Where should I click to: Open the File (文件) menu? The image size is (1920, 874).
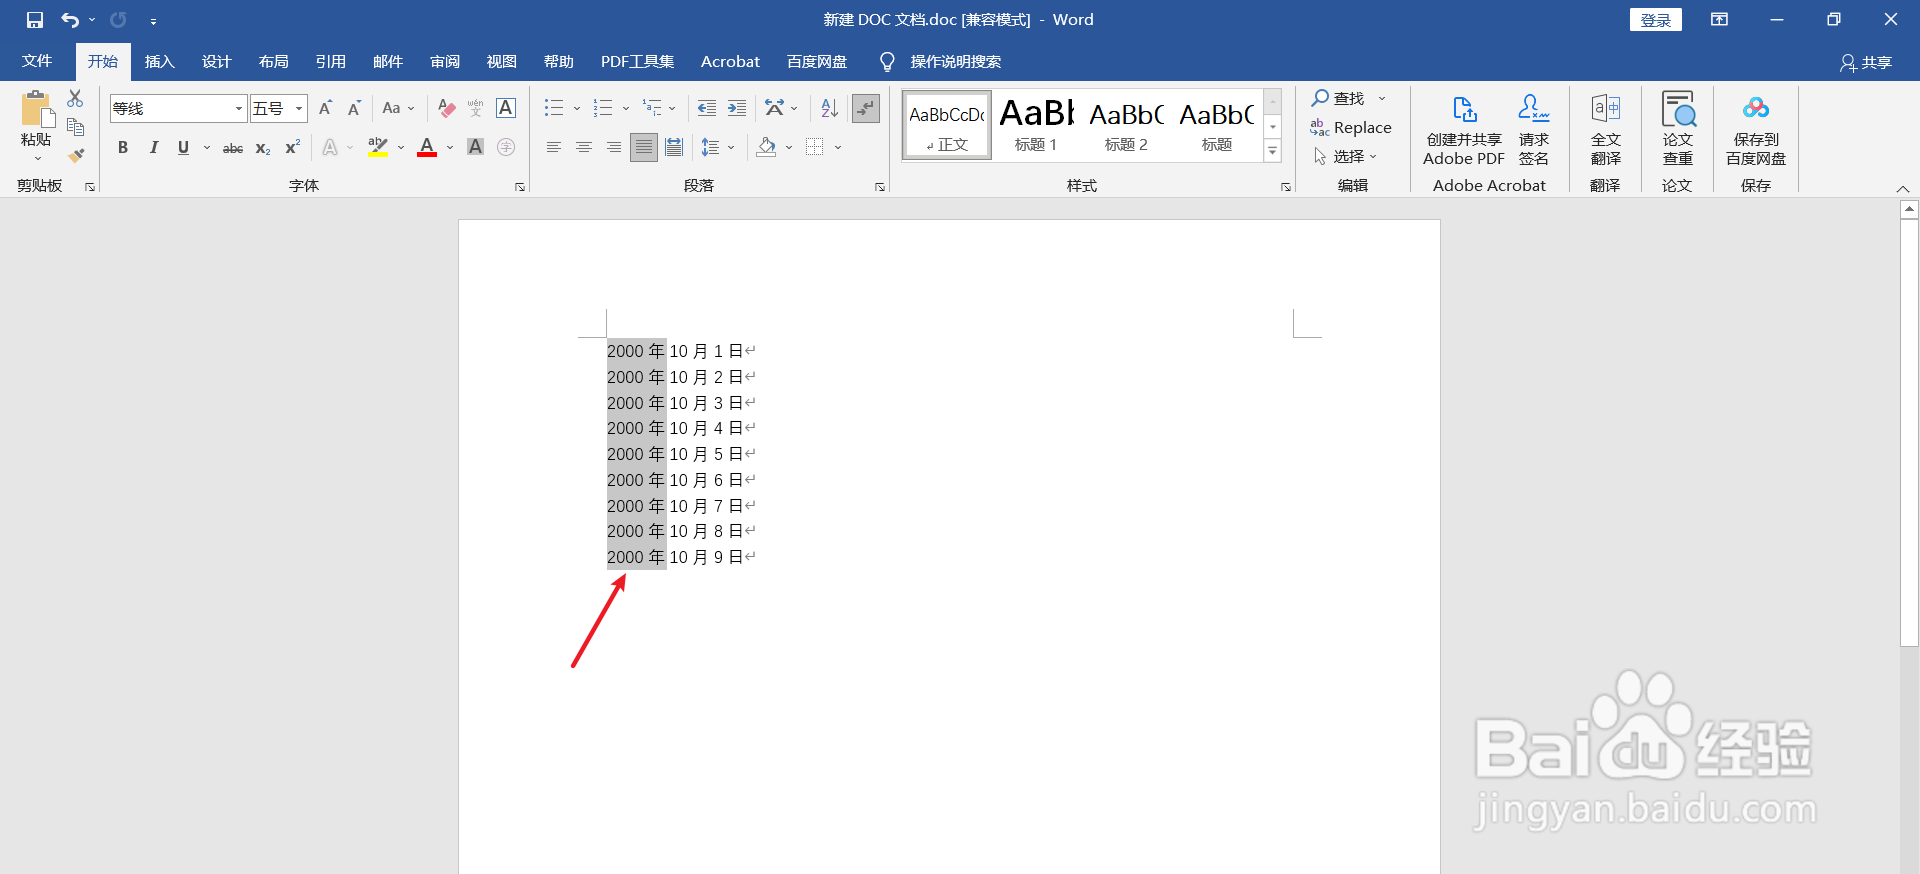tap(37, 62)
